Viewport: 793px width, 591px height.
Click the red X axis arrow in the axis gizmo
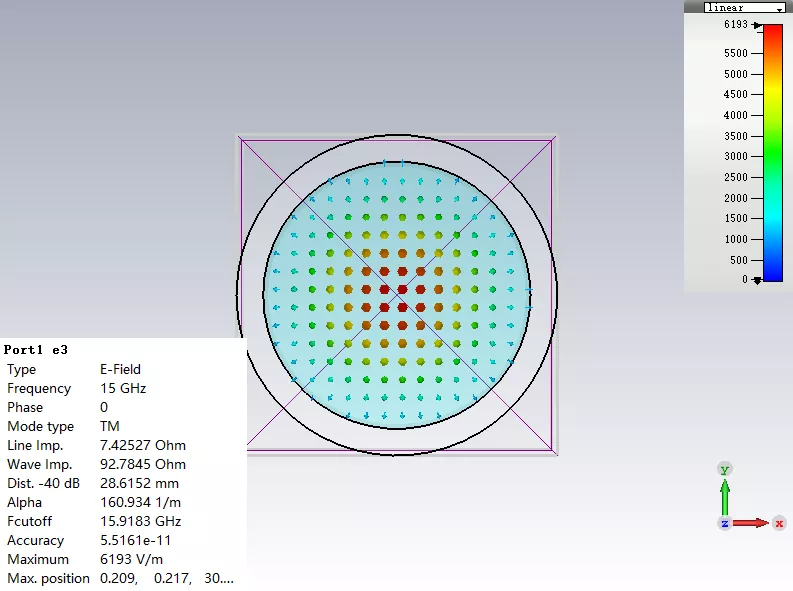coord(751,523)
